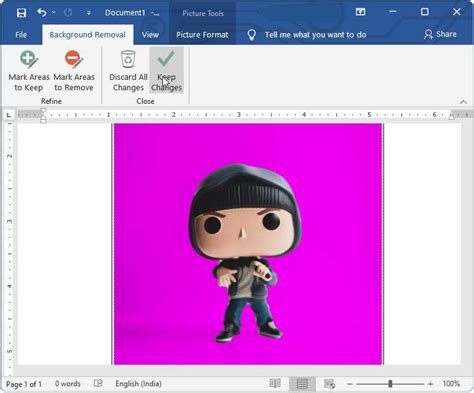
Task: Select Mark Areas to Remove tool
Action: click(74, 71)
